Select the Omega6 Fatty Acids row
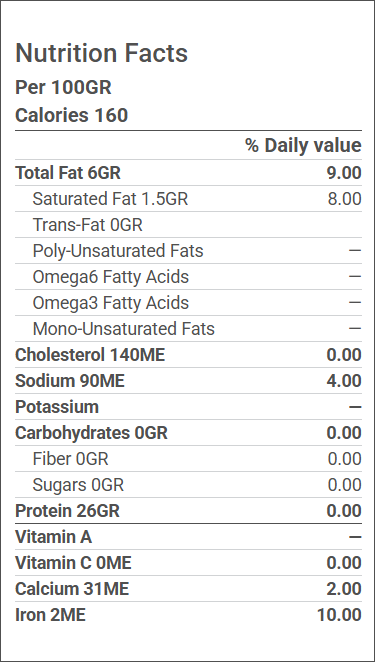Image resolution: width=375 pixels, height=662 pixels. [x=188, y=277]
